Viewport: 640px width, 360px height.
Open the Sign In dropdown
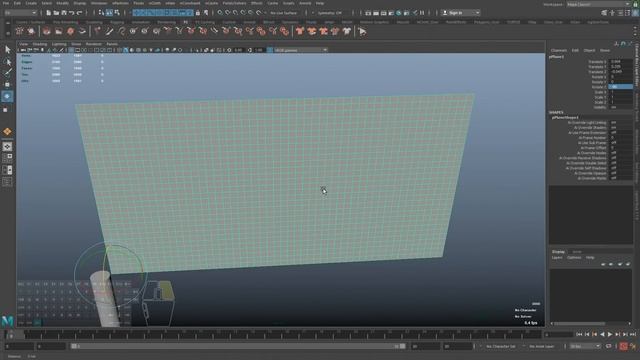point(461,13)
